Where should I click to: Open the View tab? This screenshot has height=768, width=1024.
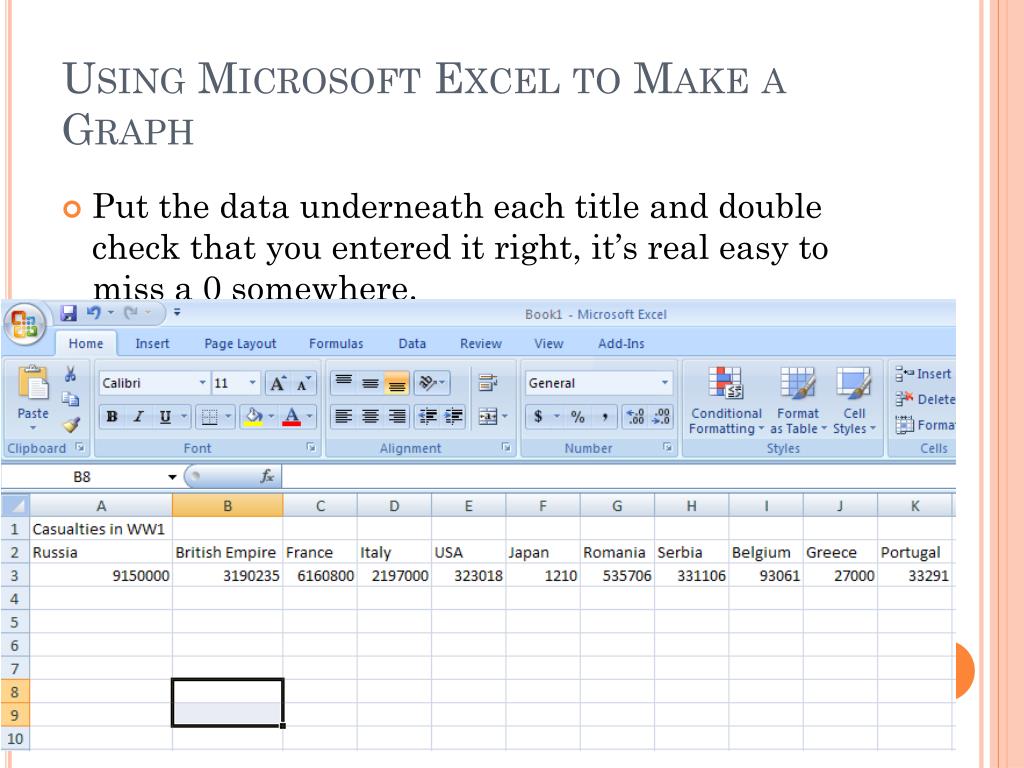tap(549, 344)
